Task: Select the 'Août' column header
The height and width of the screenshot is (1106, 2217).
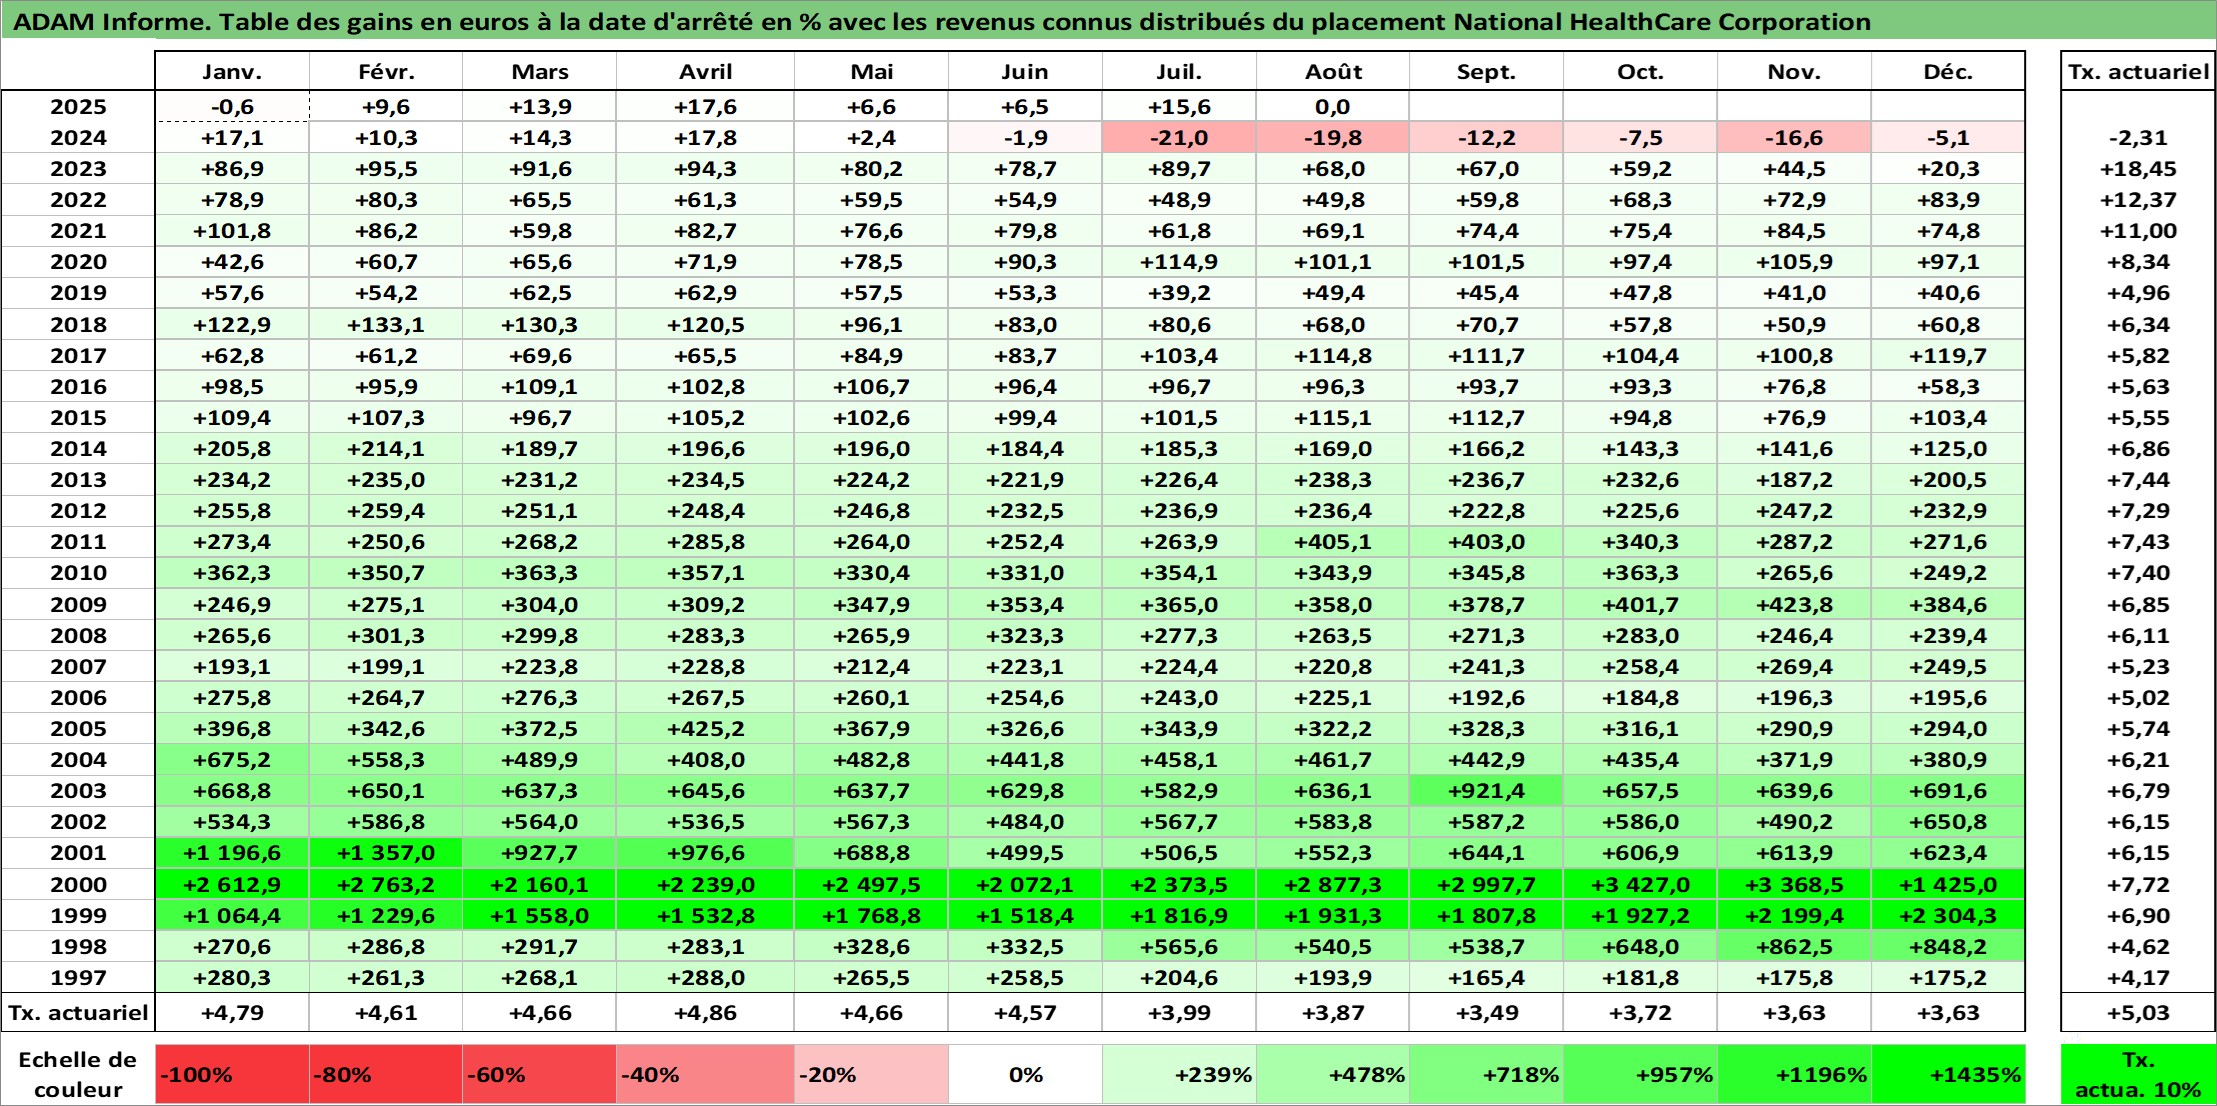Action: 1333,72
